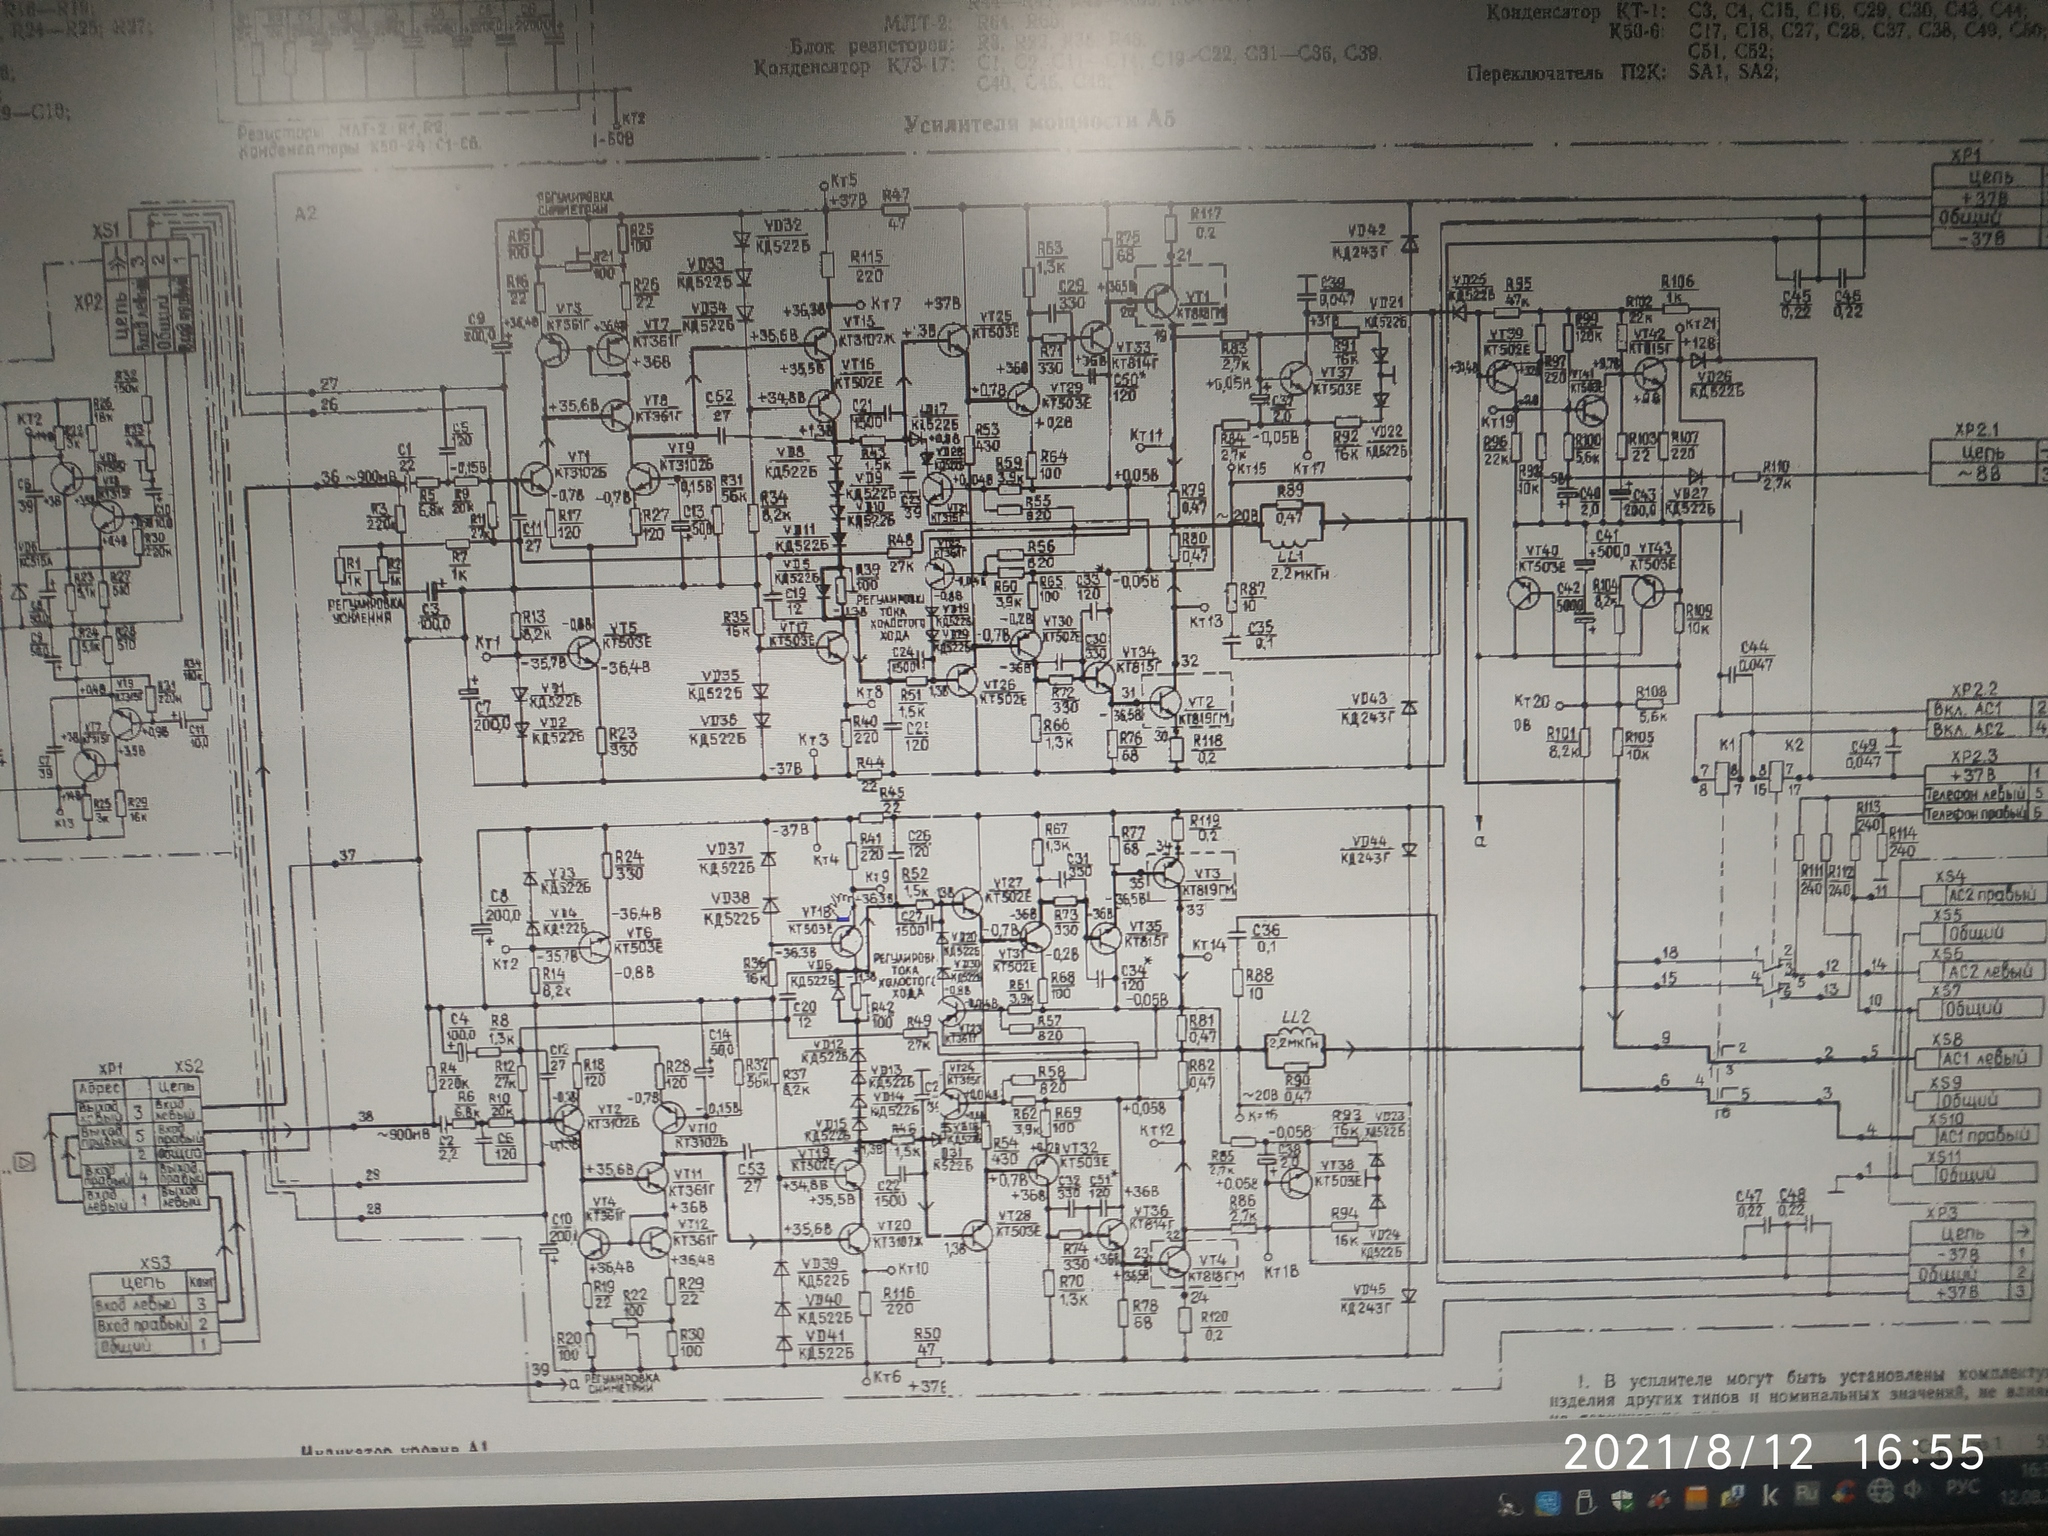Click the Кт6 test point label
Viewport: 2048px width, 1536px height.
pos(887,1378)
